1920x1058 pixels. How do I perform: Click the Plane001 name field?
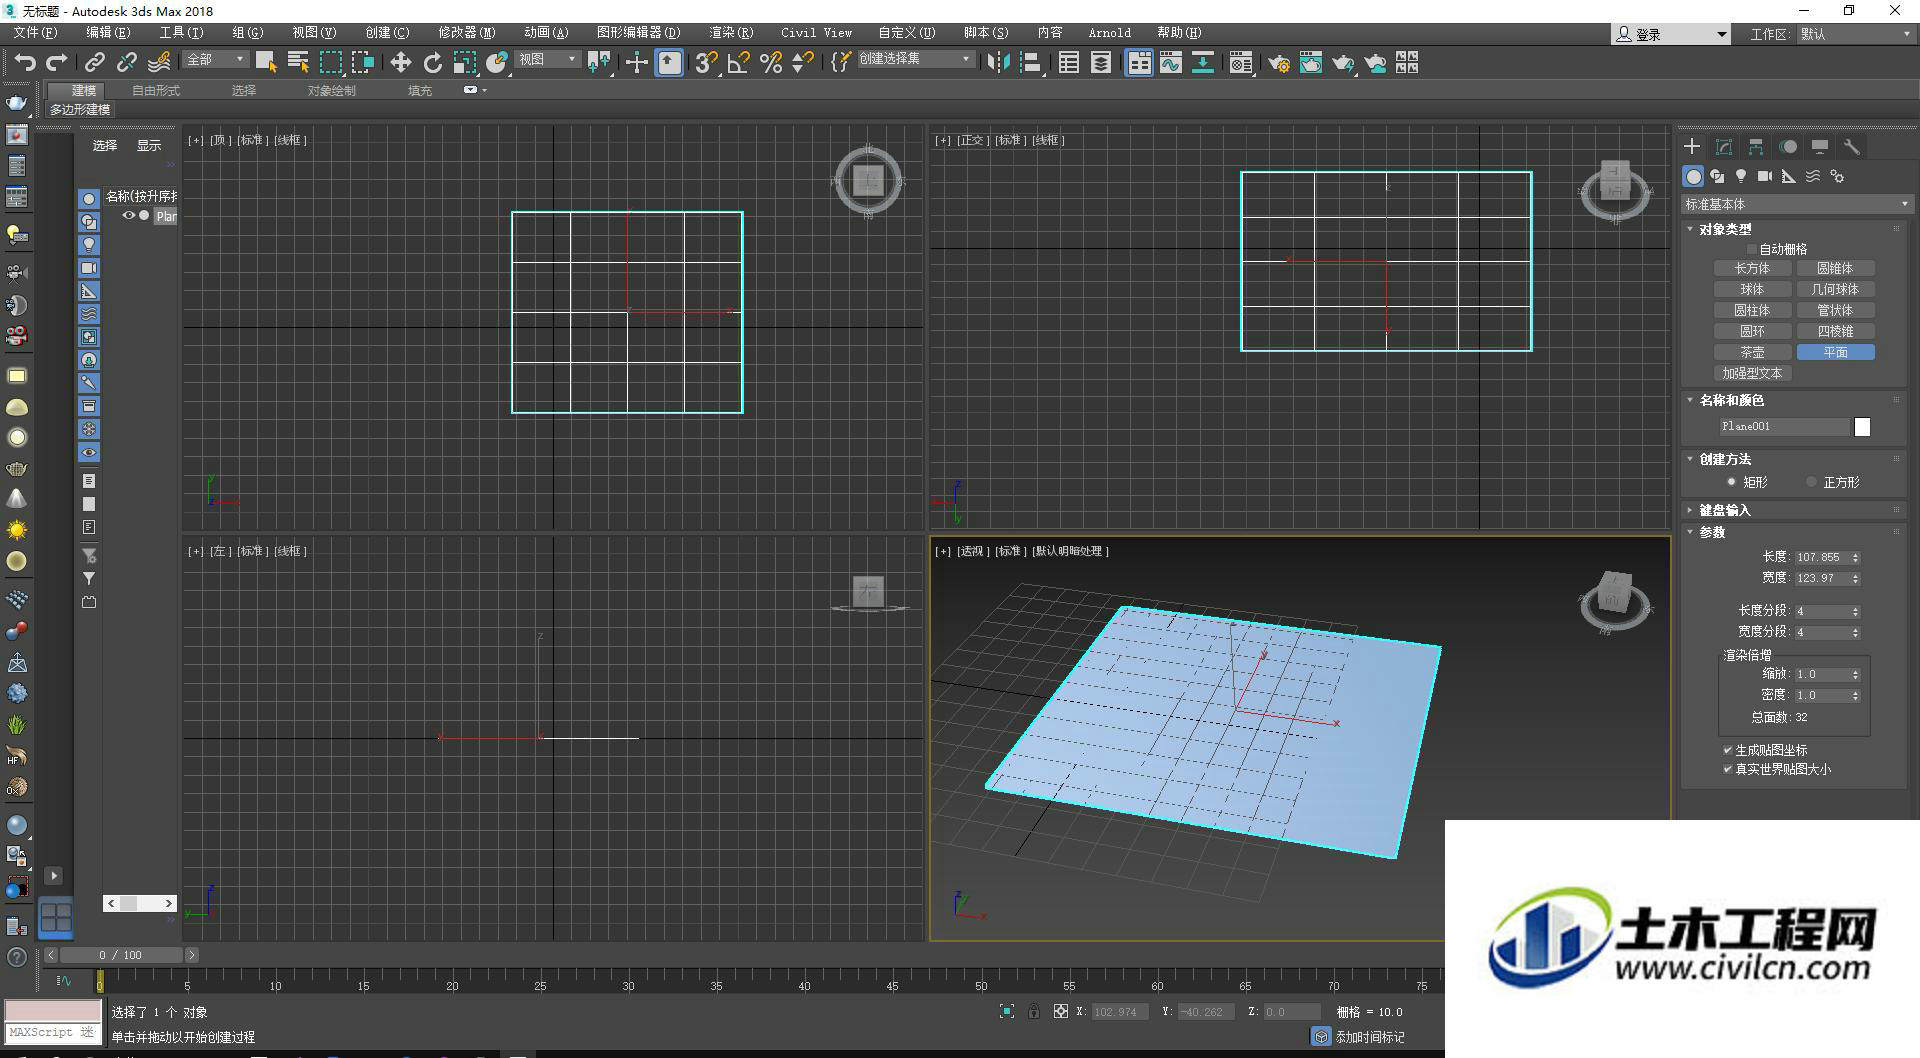click(x=1784, y=426)
